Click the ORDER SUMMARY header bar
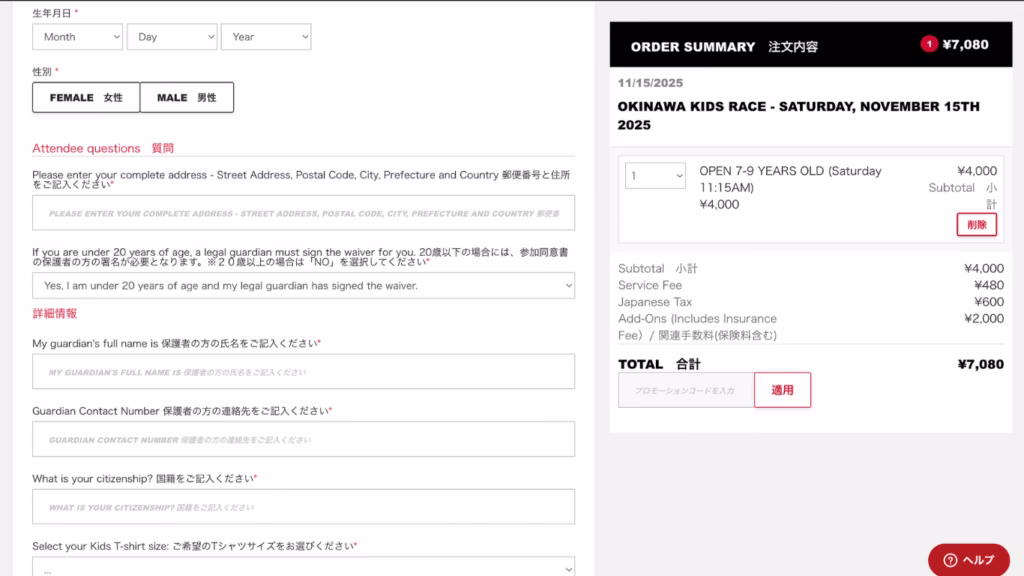The width and height of the screenshot is (1024, 576). pos(811,45)
